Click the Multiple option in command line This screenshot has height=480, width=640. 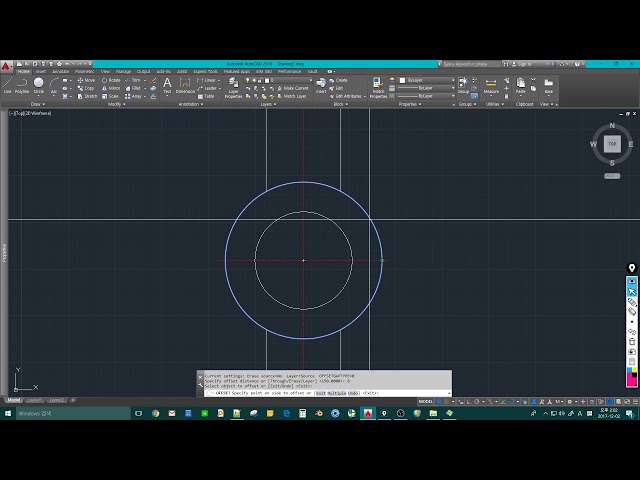[x=336, y=393]
